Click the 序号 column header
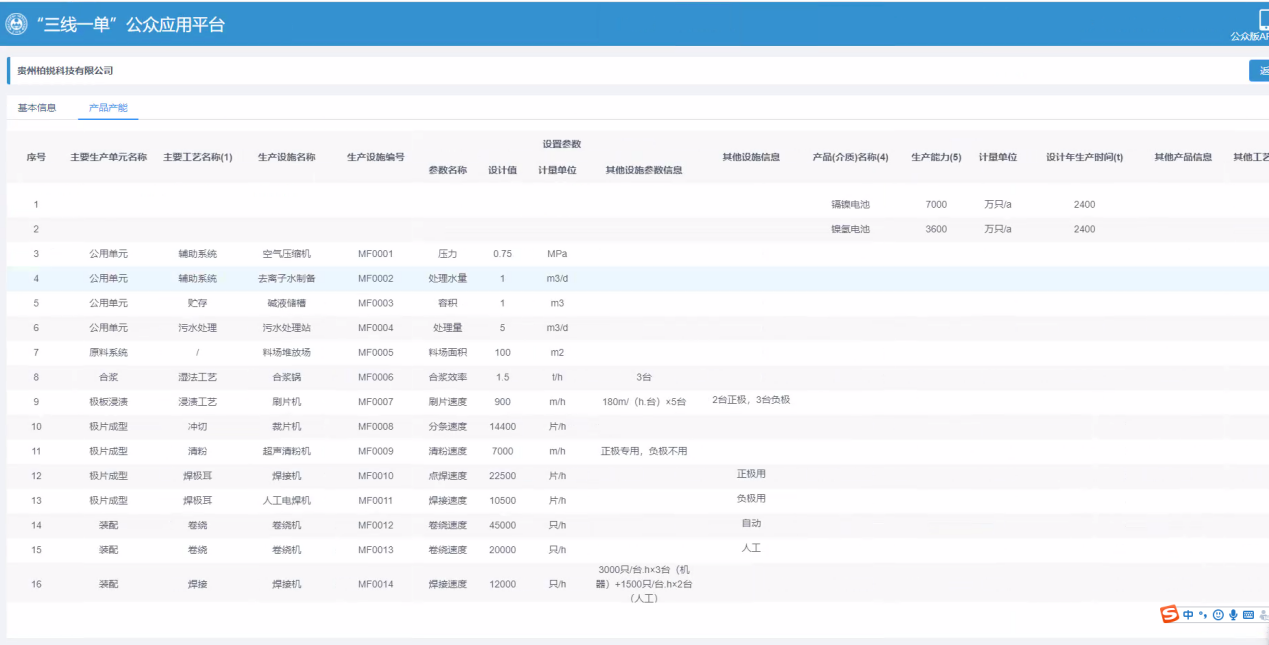 click(36, 157)
